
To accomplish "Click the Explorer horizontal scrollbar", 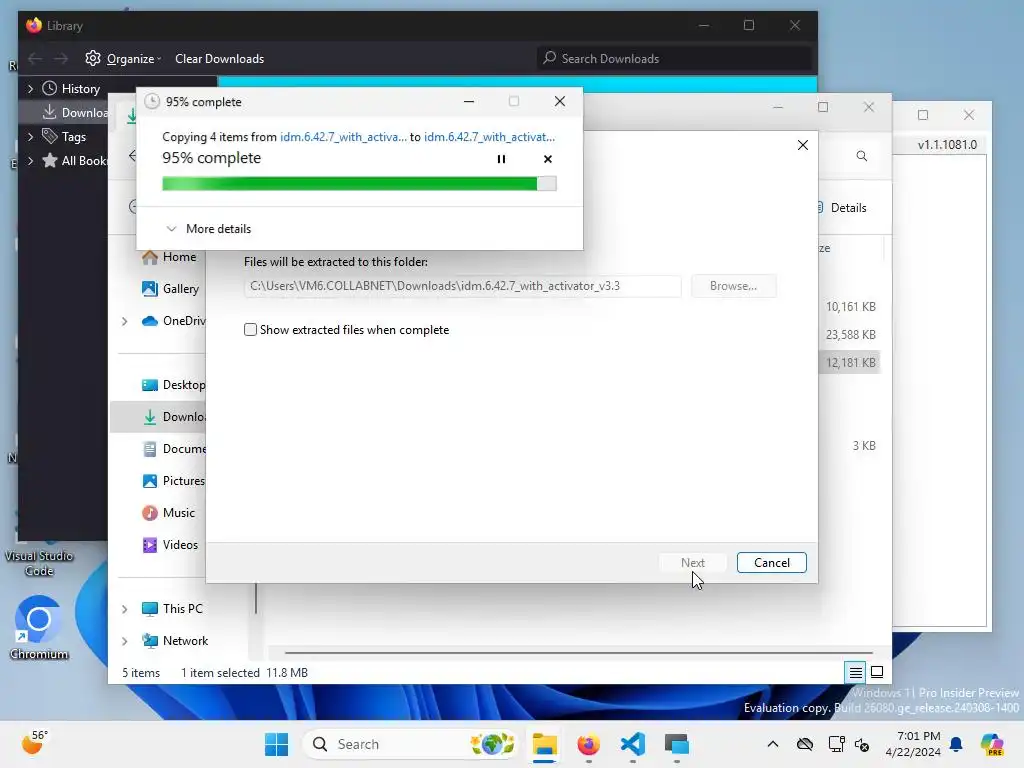I will coord(579,652).
